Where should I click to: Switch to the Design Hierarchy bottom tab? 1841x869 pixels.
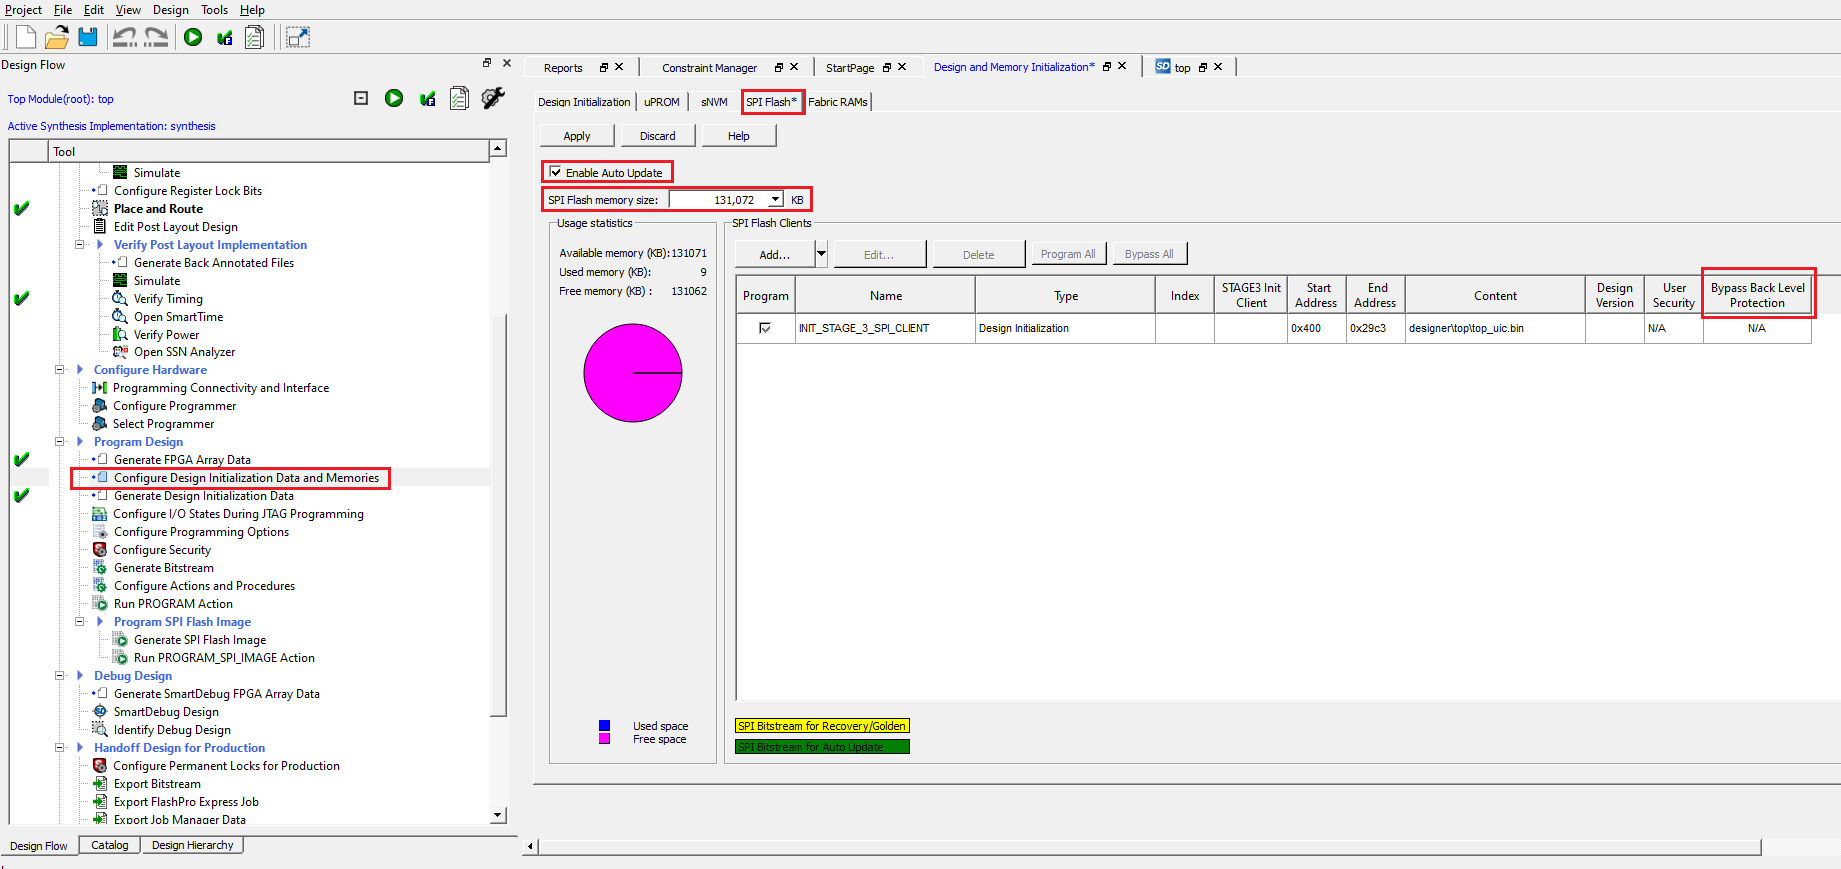192,845
